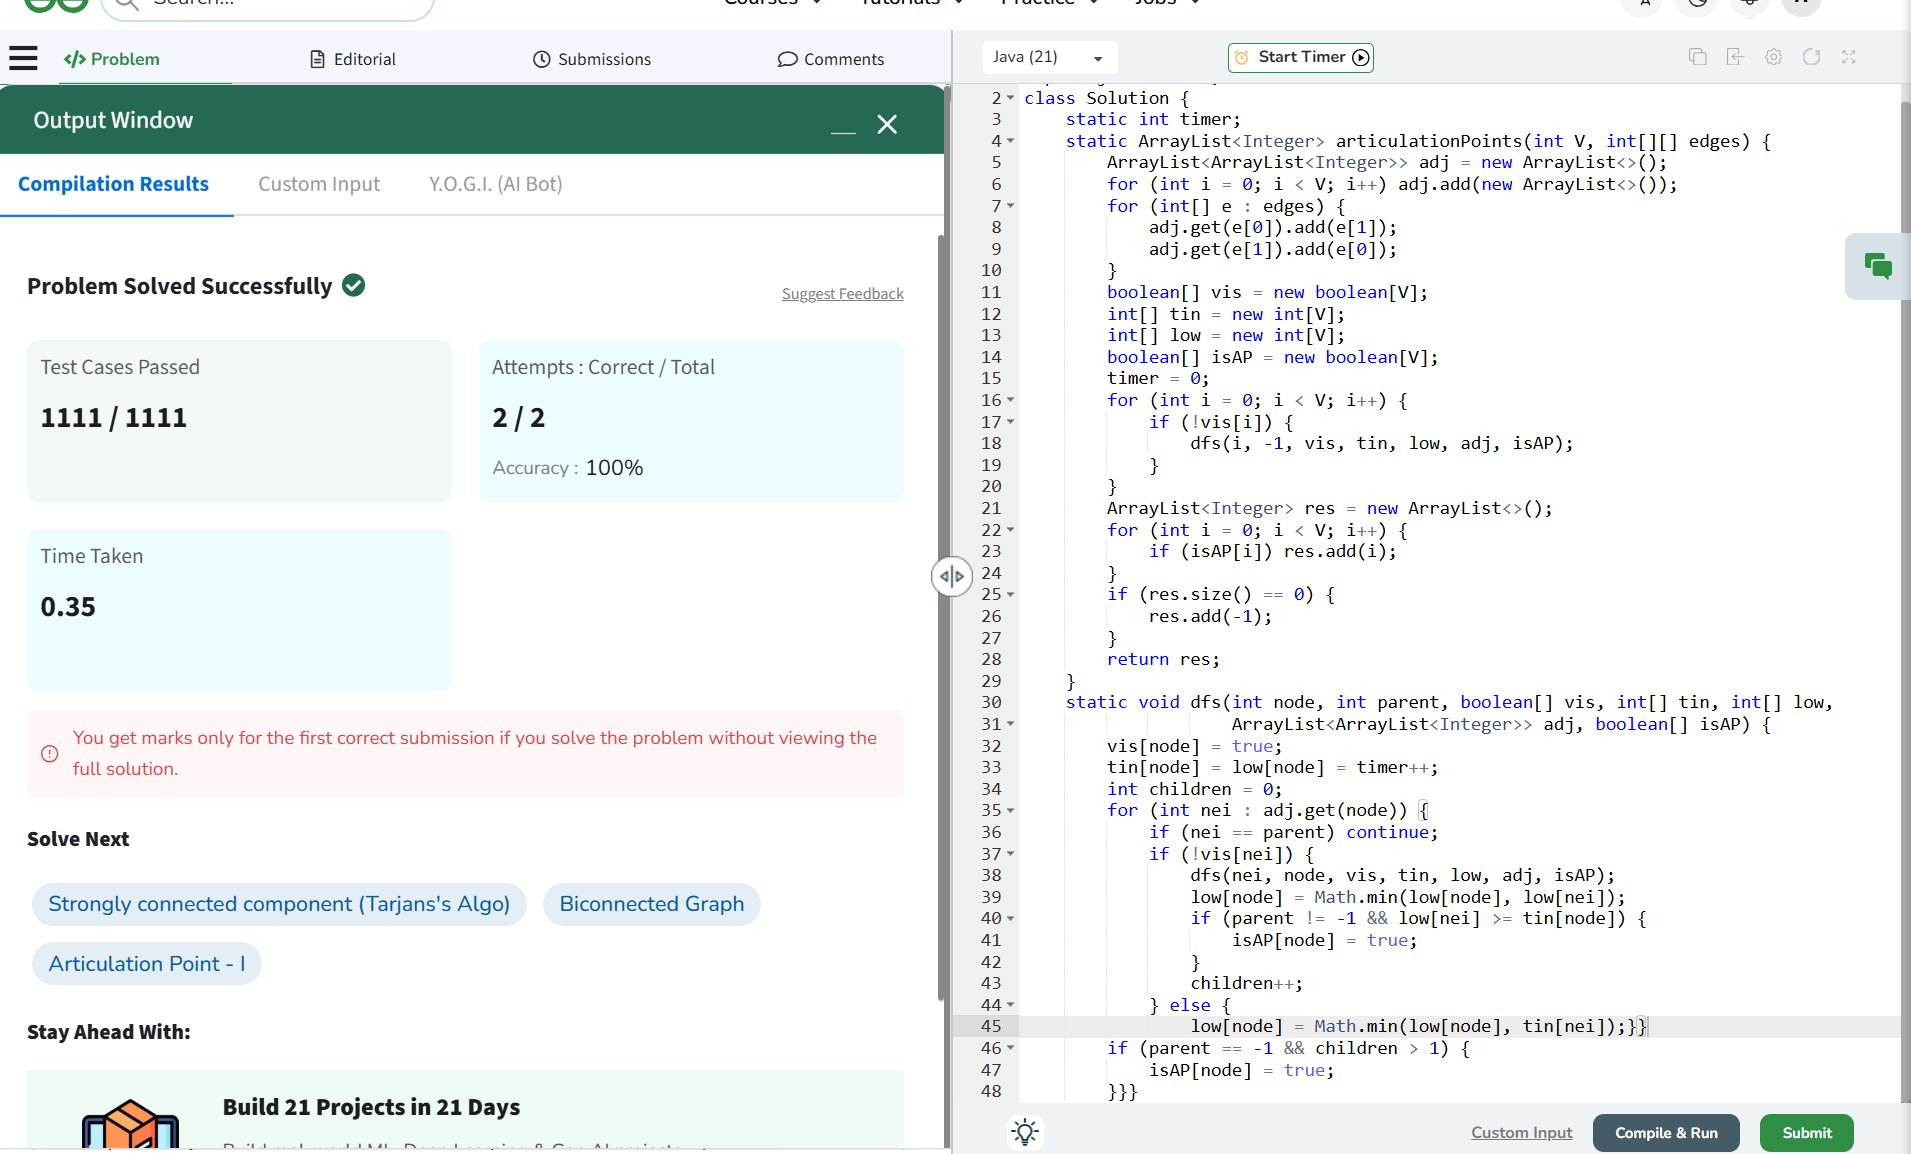Viewport: 1911px width, 1154px height.
Task: Click the copy code icon
Action: (1697, 57)
